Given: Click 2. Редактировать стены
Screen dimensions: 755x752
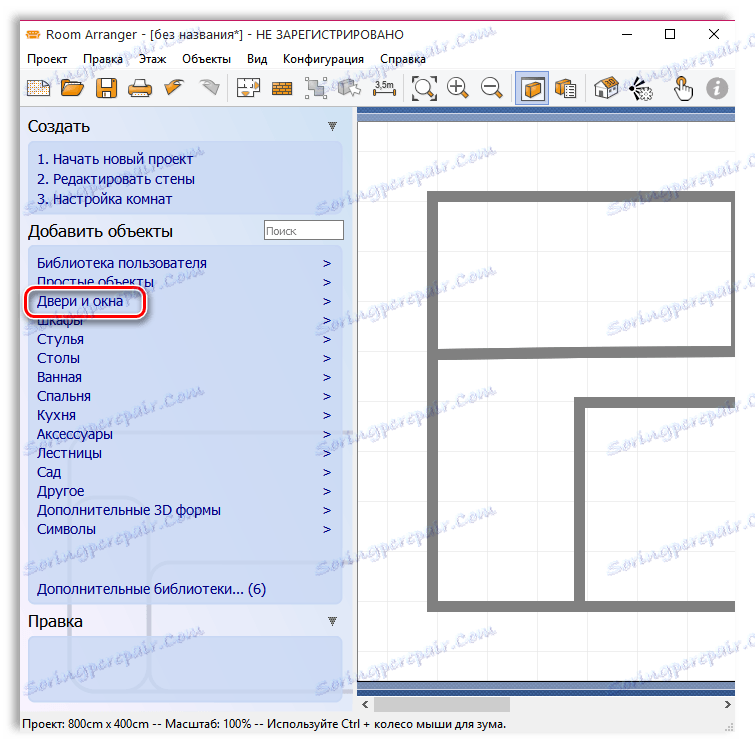Looking at the screenshot, I should (116, 179).
